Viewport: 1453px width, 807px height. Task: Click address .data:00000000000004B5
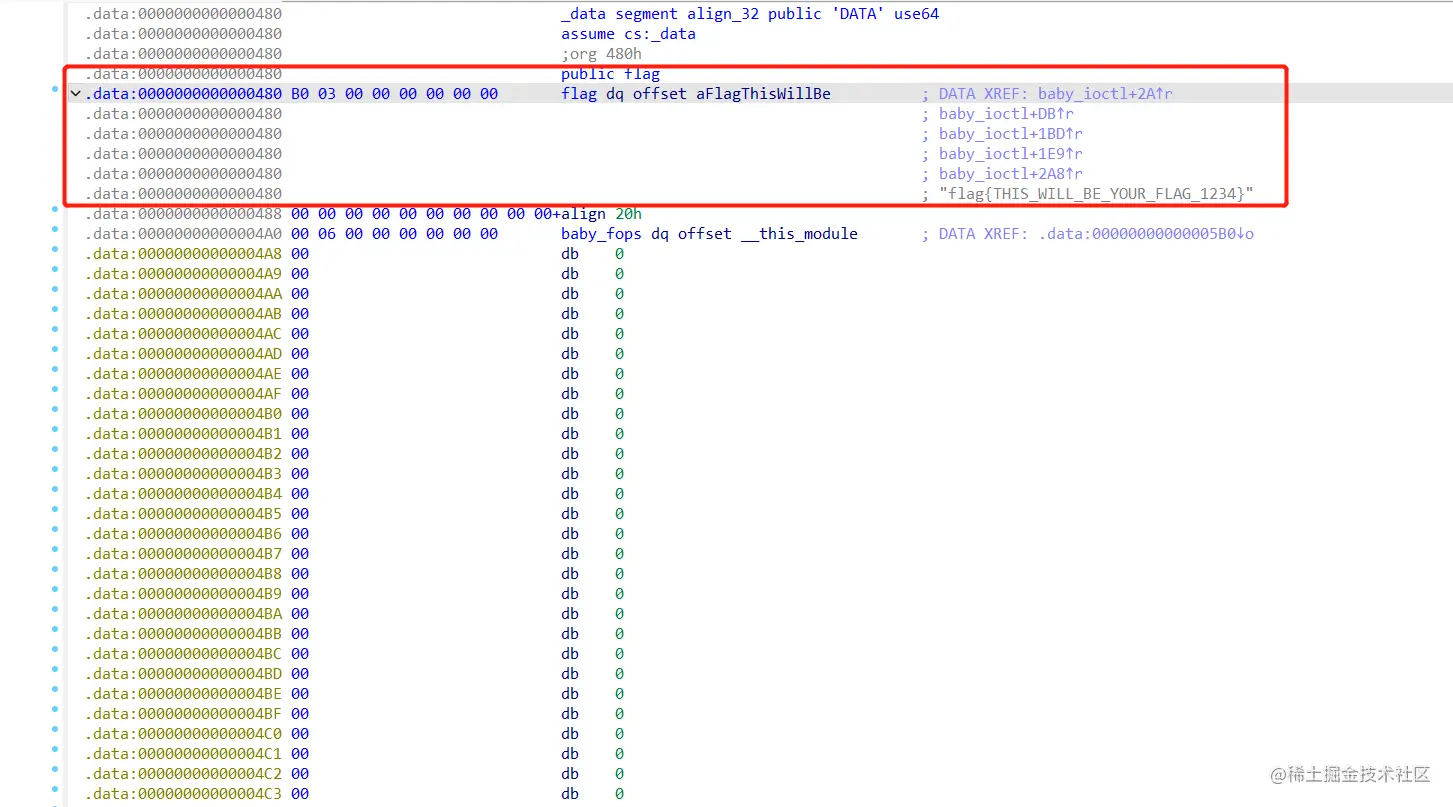[x=183, y=514]
